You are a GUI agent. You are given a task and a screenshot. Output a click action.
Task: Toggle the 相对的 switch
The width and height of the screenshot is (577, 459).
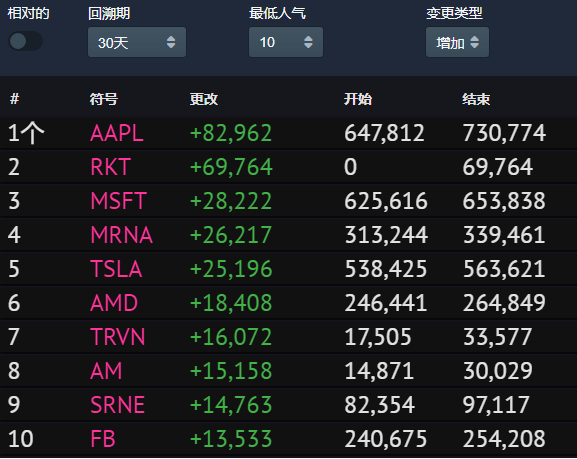pos(25,41)
